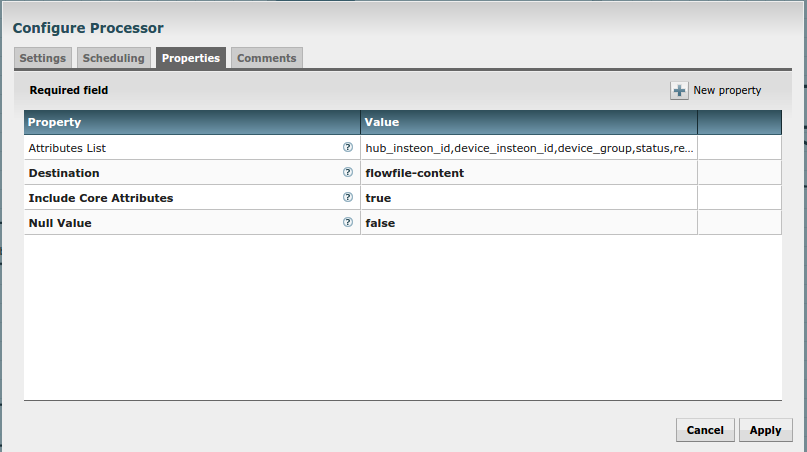Click help icon for Include Core Attributes

(348, 198)
